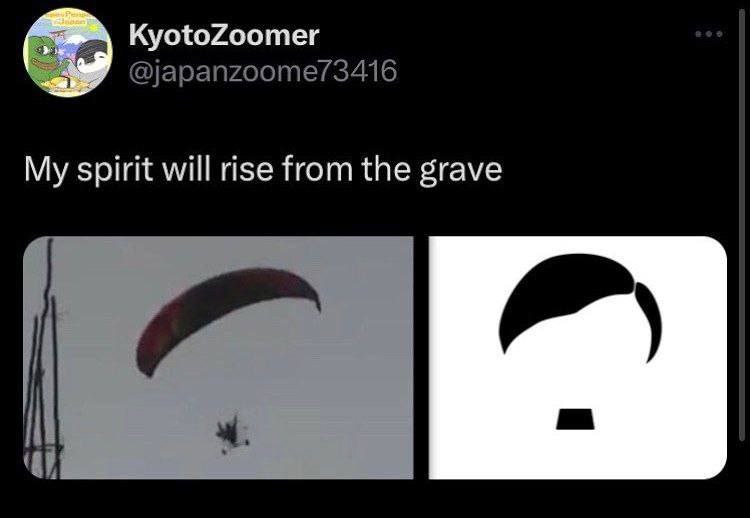Click the tweet text about spirit rising
The width and height of the screenshot is (750, 518).
tap(263, 170)
